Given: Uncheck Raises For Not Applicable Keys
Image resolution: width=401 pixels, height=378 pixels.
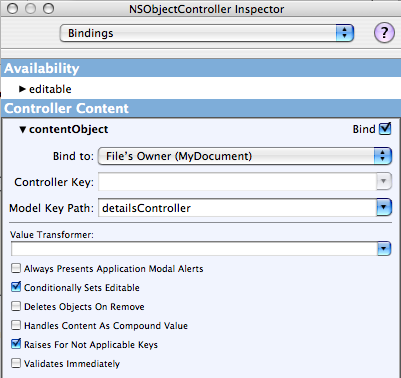Looking at the screenshot, I should click(x=16, y=344).
